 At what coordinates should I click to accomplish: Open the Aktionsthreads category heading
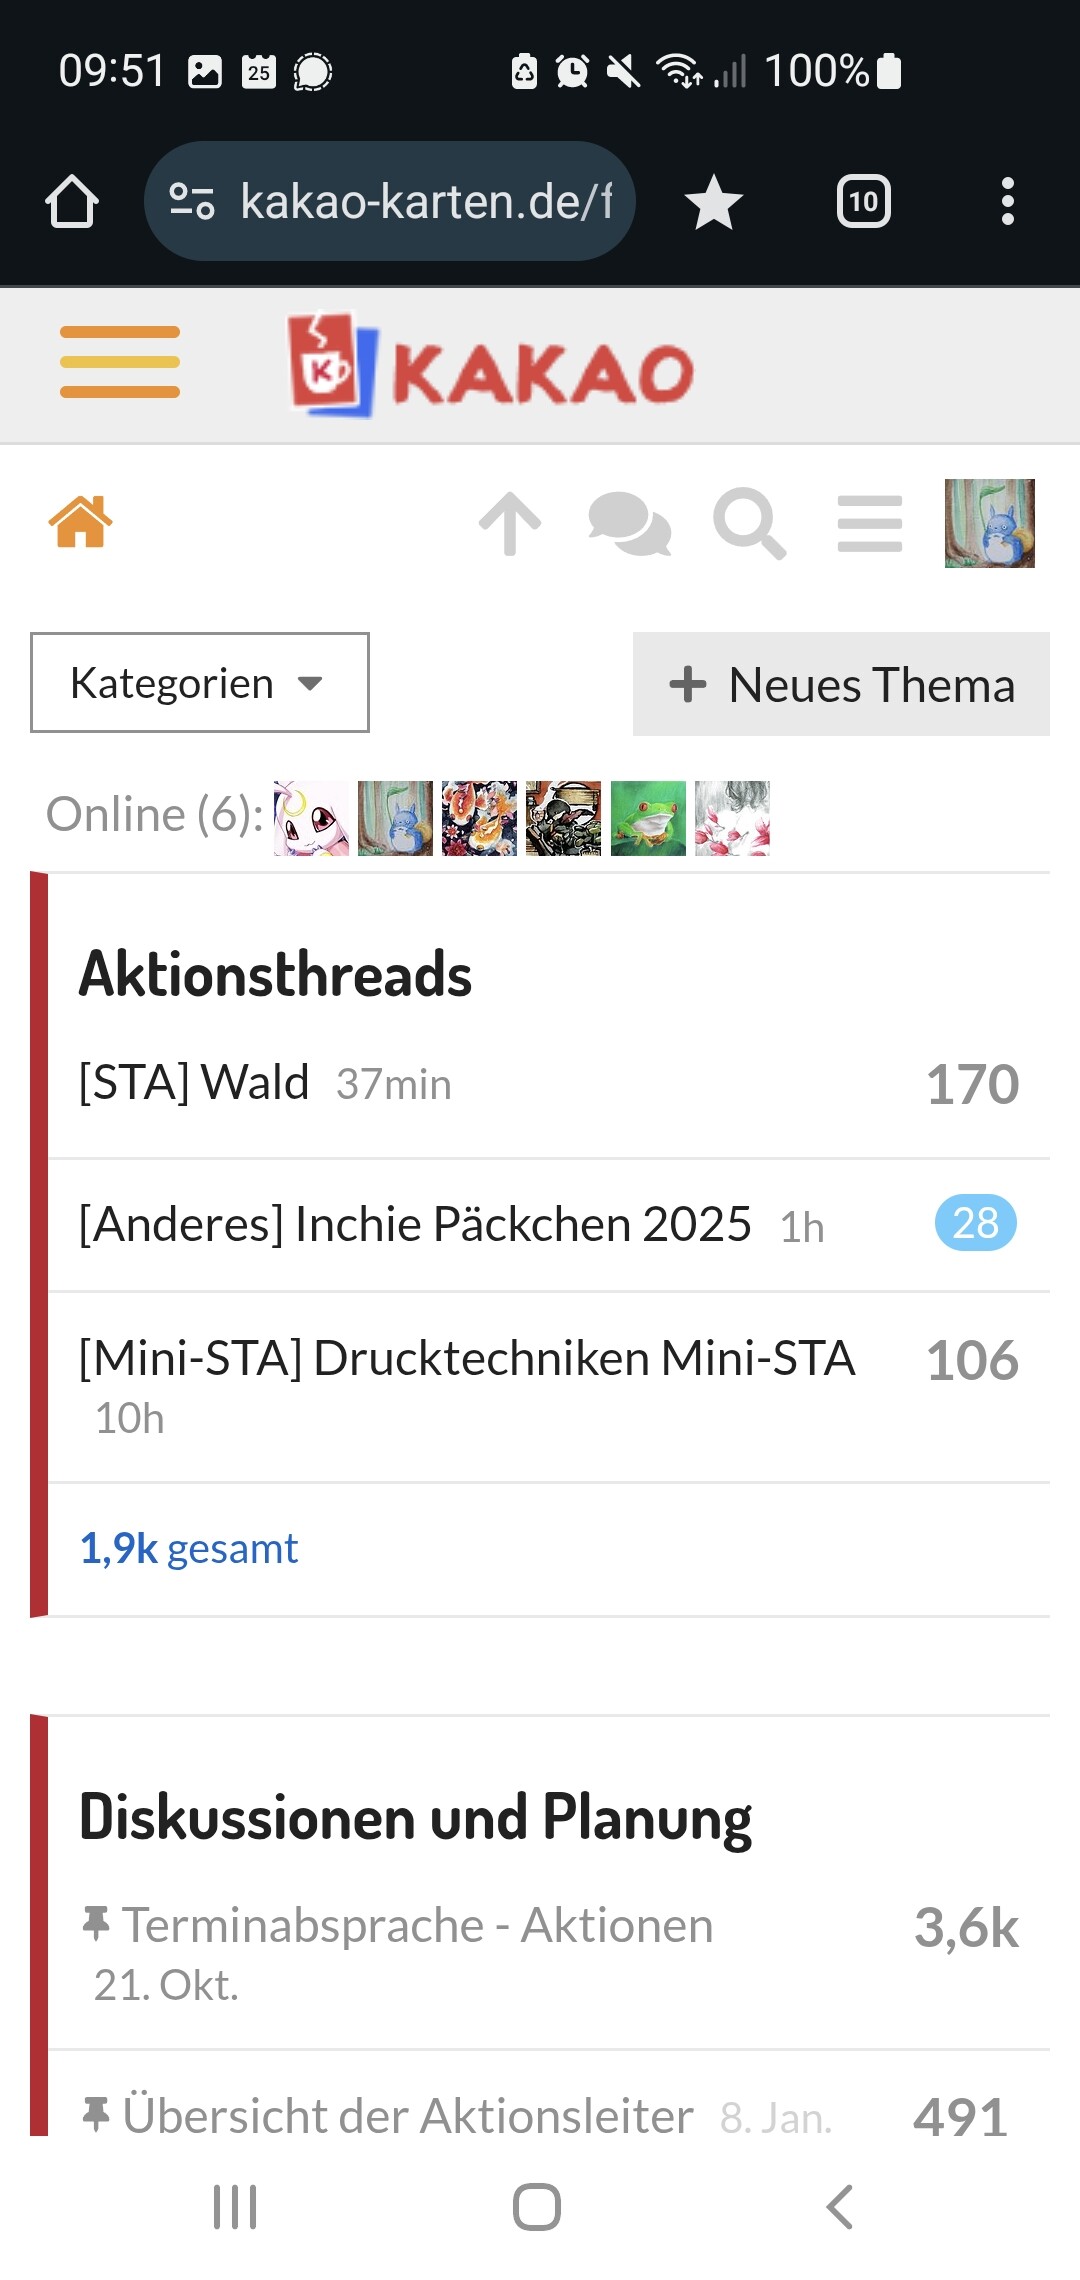coord(275,974)
